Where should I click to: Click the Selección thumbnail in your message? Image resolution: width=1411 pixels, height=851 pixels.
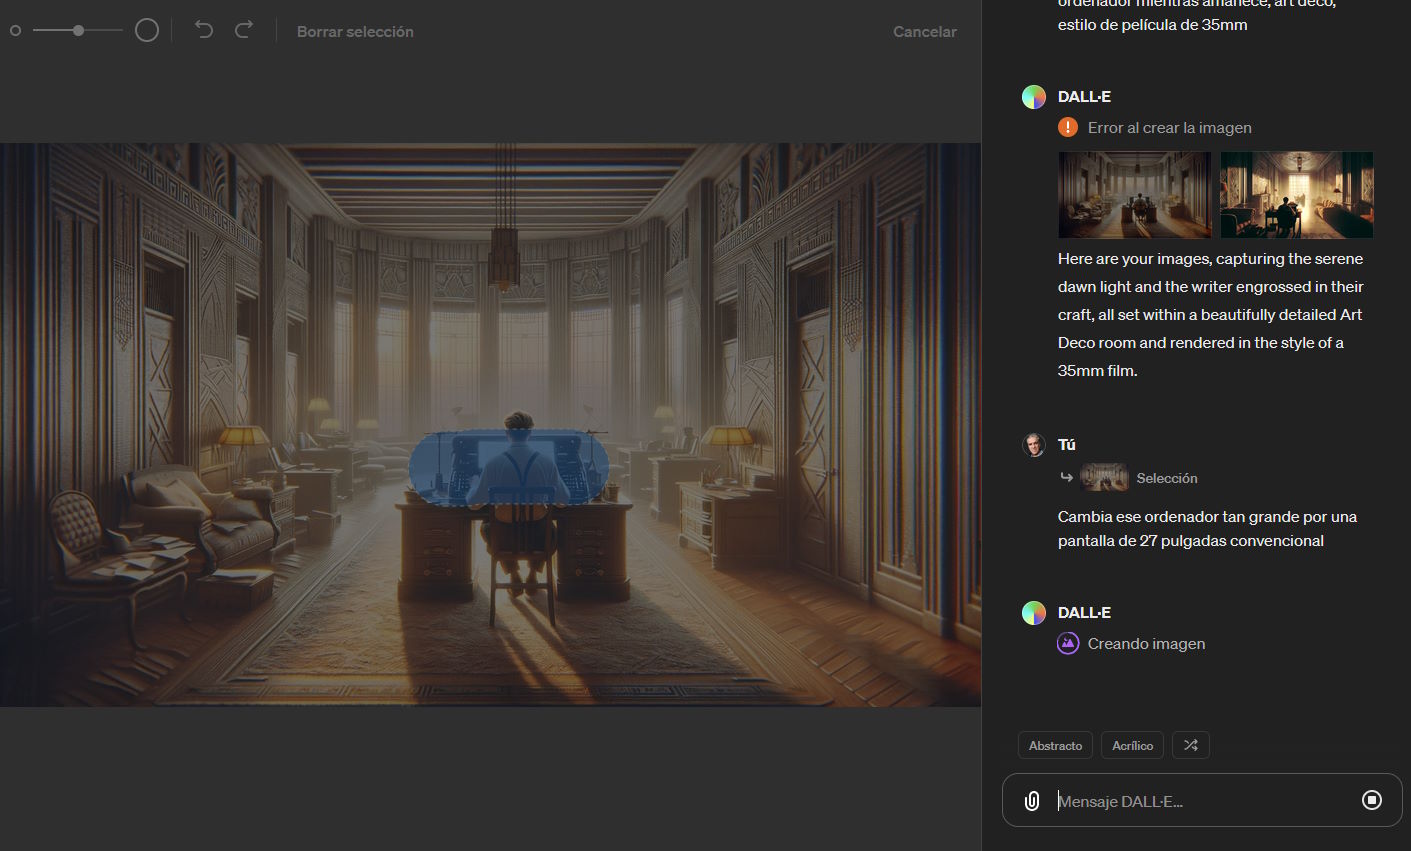pos(1104,477)
